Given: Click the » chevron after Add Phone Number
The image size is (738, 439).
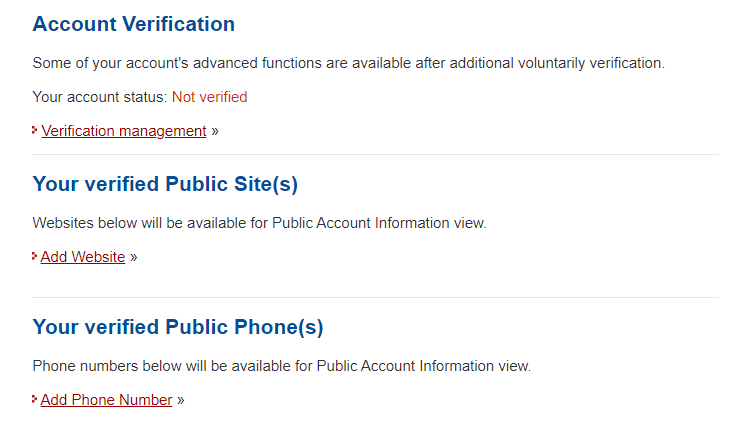Looking at the screenshot, I should click(x=181, y=400).
